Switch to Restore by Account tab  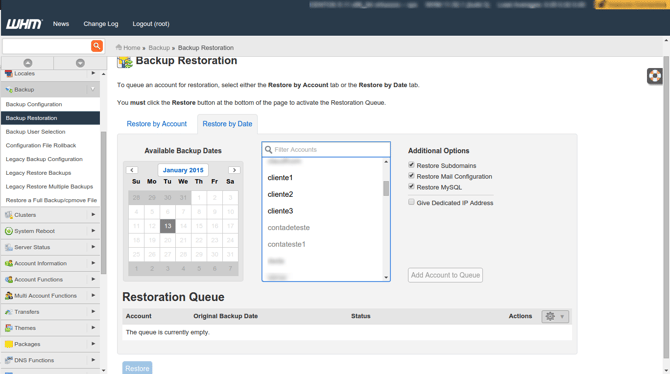pyautogui.click(x=156, y=124)
